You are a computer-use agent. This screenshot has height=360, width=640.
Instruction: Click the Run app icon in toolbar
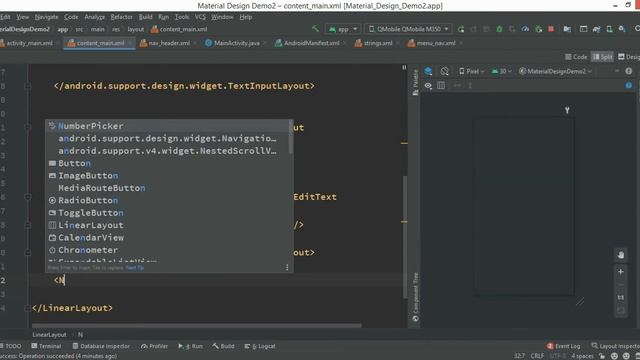tap(461, 29)
